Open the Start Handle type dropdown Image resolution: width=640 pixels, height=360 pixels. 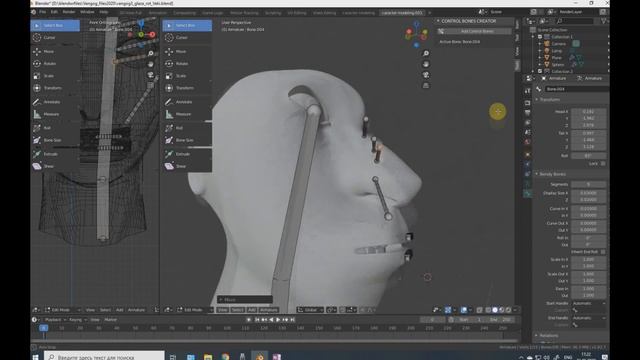[588, 304]
